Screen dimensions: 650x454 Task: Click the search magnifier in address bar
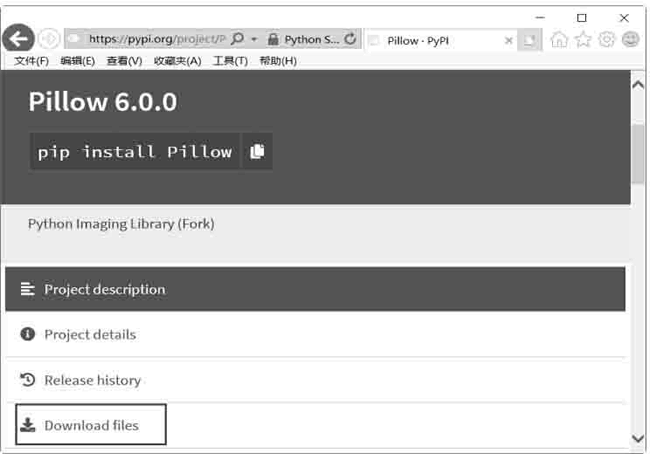click(238, 39)
